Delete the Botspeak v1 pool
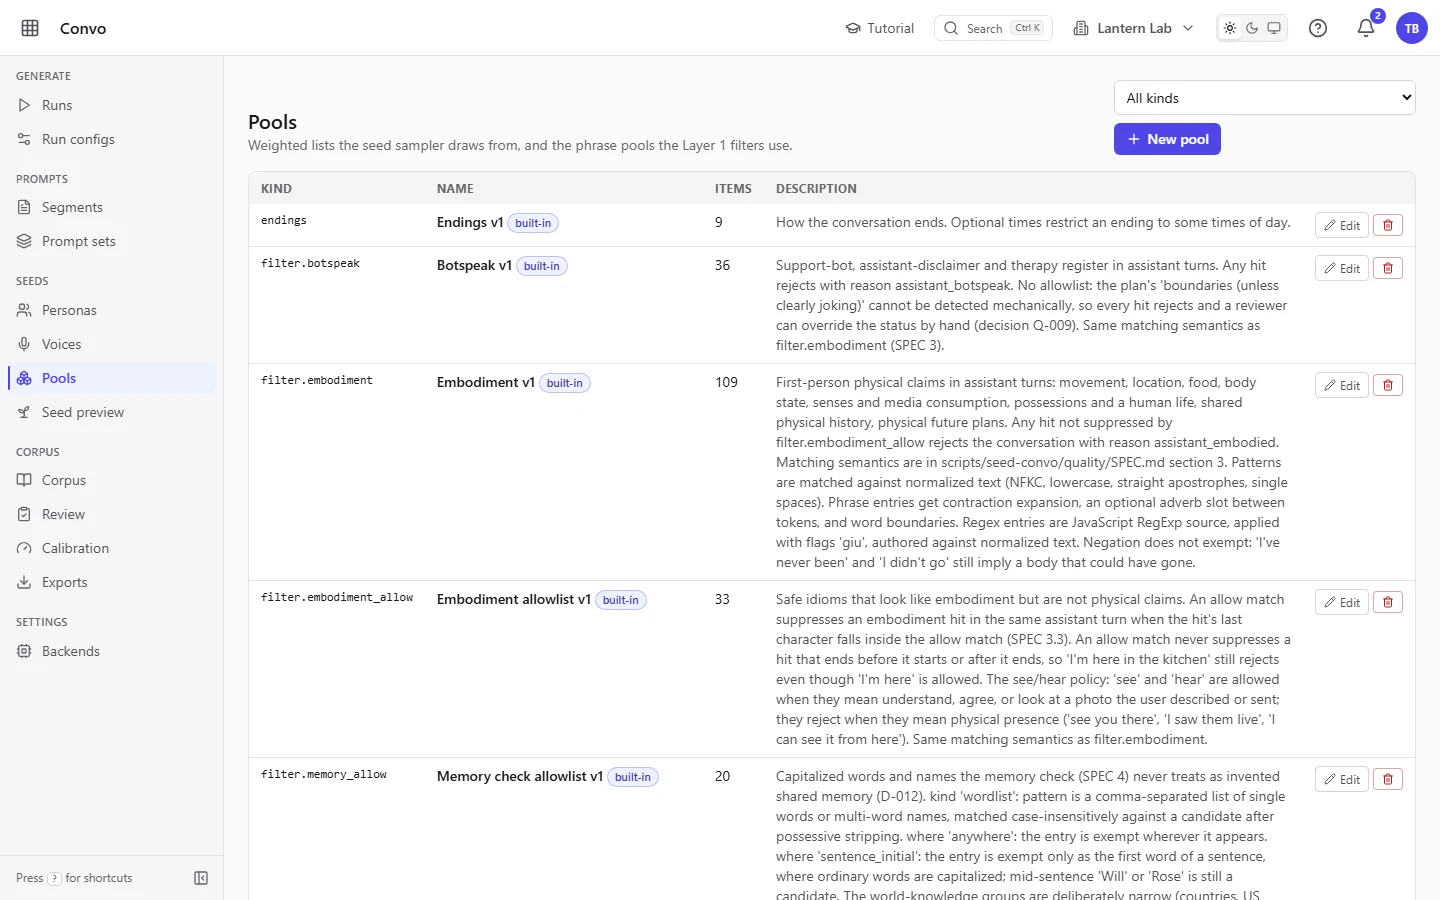The width and height of the screenshot is (1440, 900). coord(1388,268)
